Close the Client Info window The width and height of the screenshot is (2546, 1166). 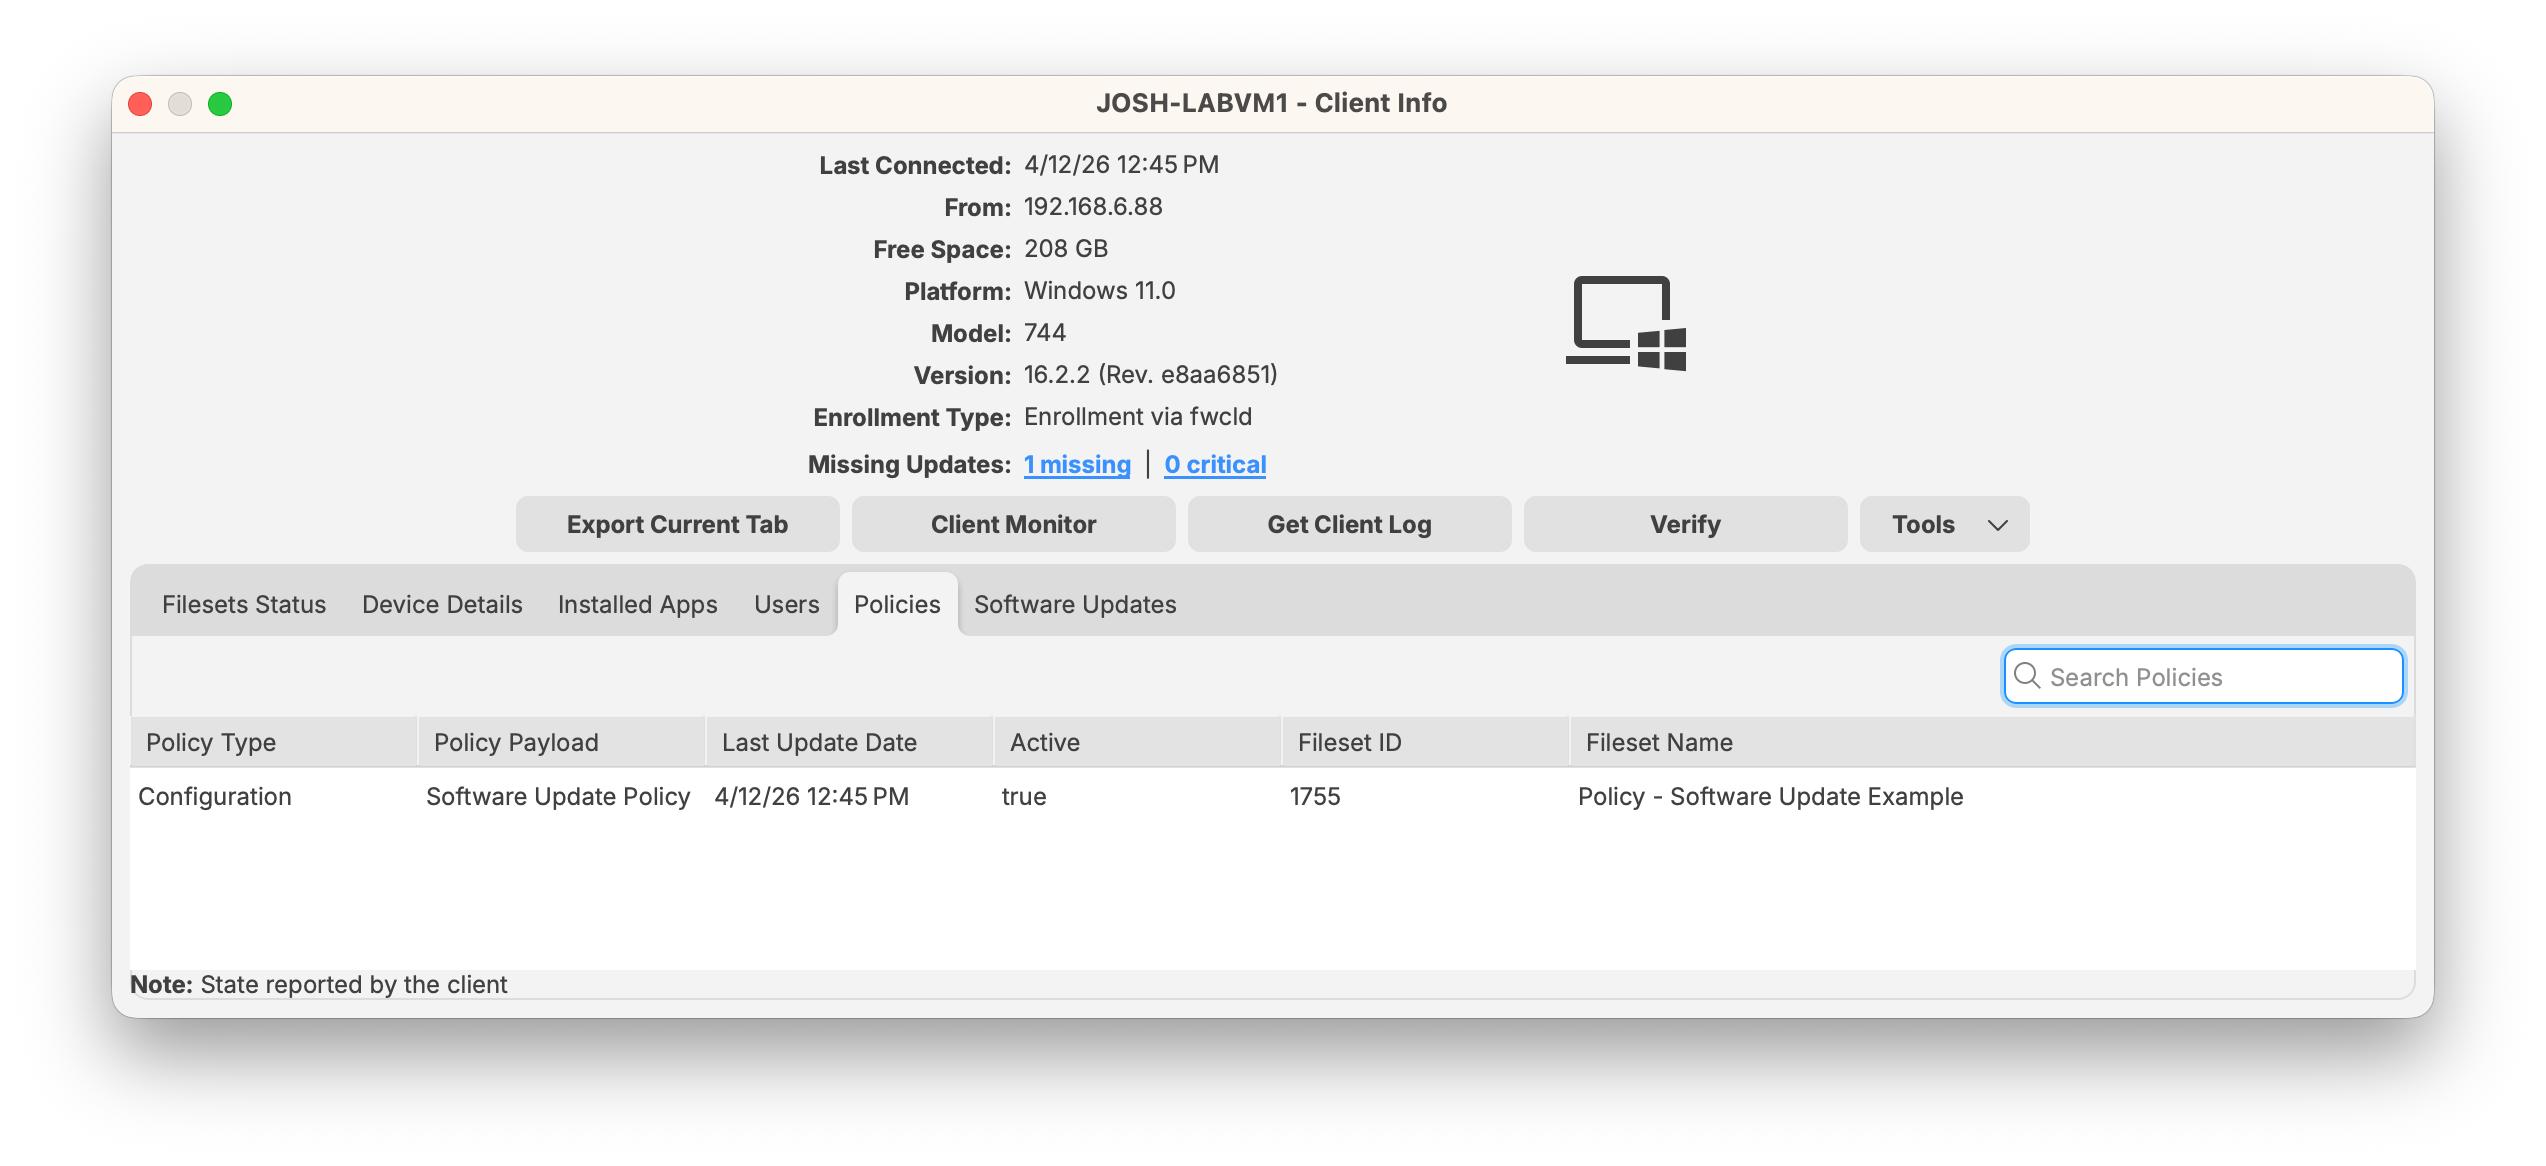coord(141,104)
